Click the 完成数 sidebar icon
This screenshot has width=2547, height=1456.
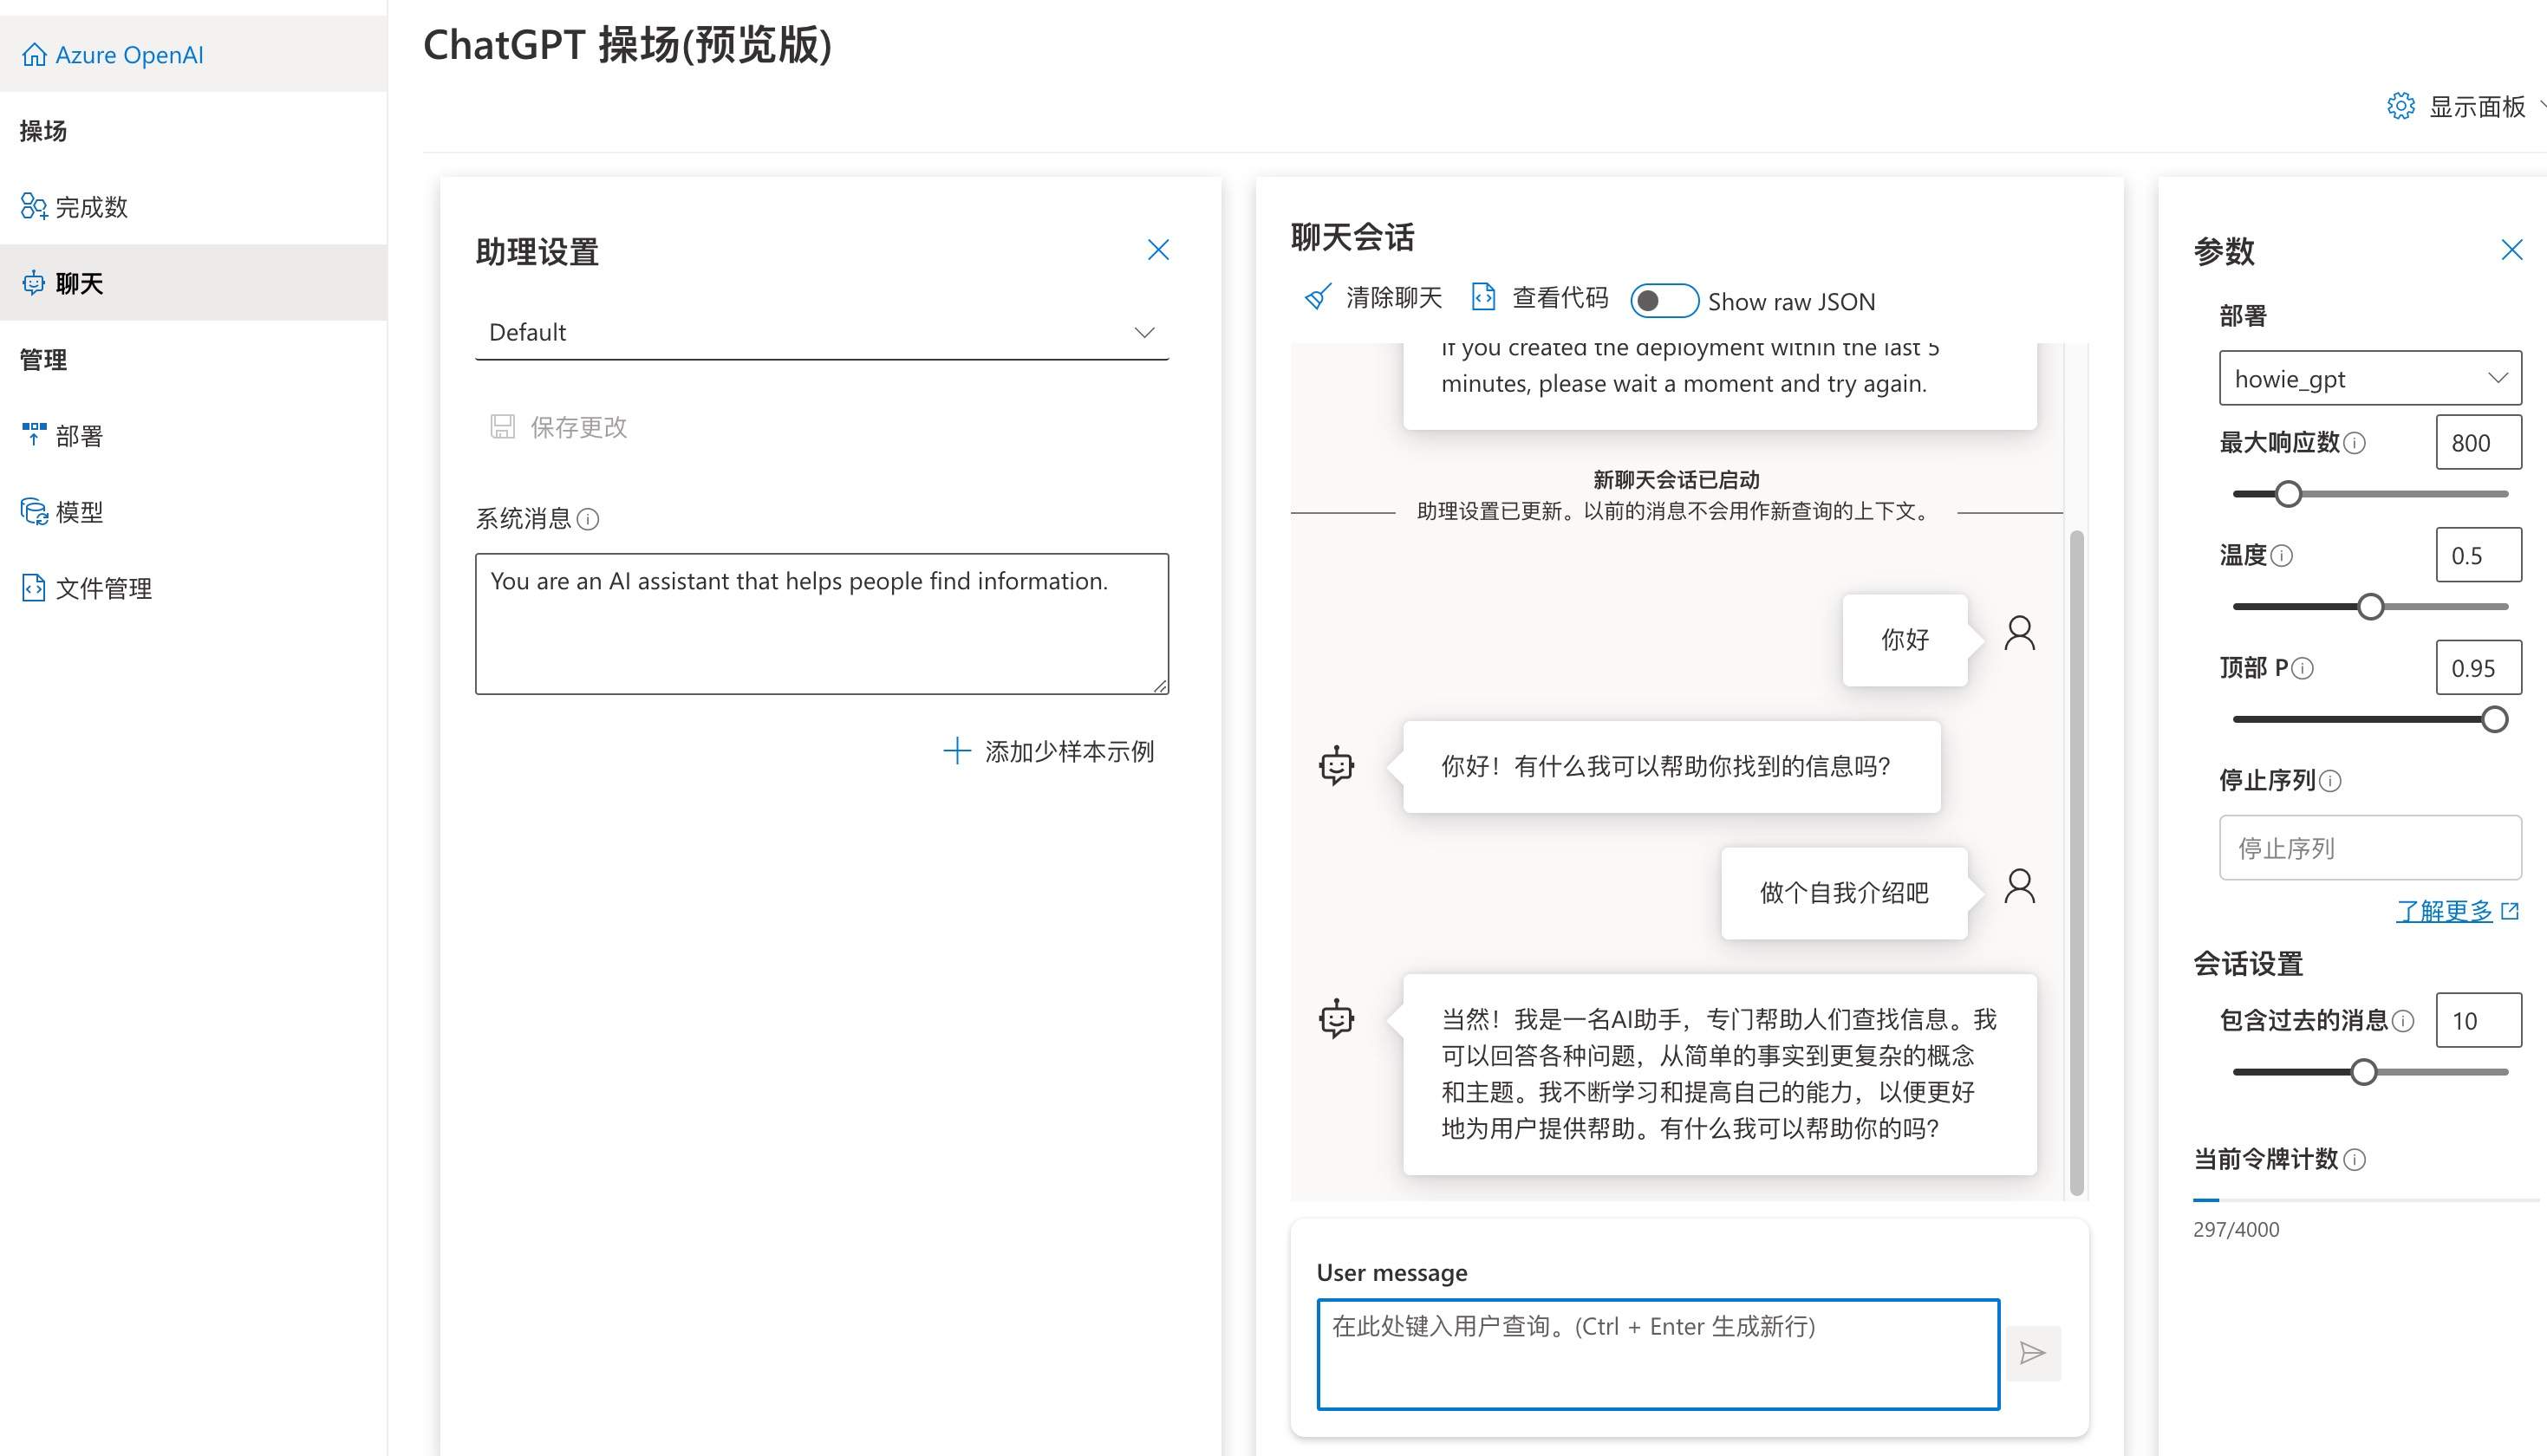click(x=34, y=207)
